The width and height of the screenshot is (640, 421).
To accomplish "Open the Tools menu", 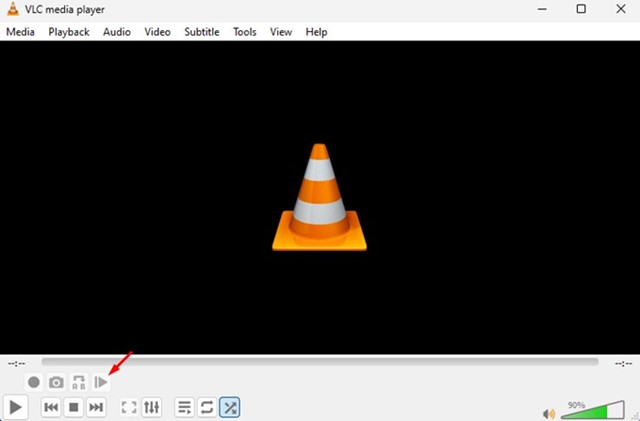I will (244, 32).
